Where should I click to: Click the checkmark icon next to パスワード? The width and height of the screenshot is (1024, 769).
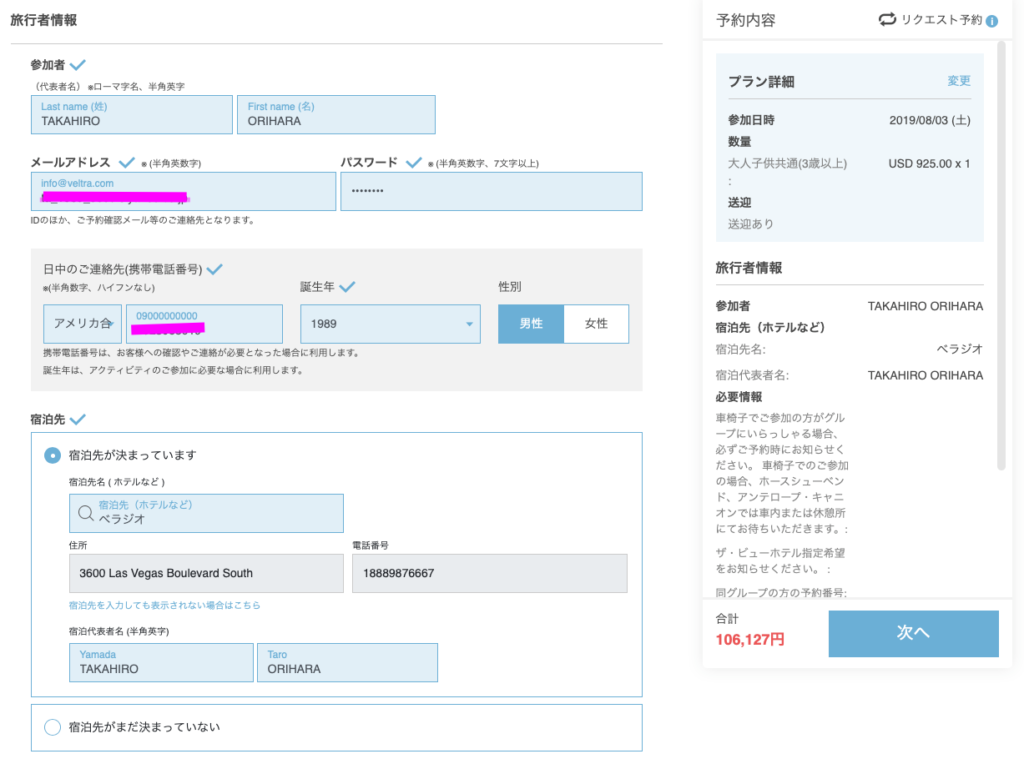click(414, 162)
